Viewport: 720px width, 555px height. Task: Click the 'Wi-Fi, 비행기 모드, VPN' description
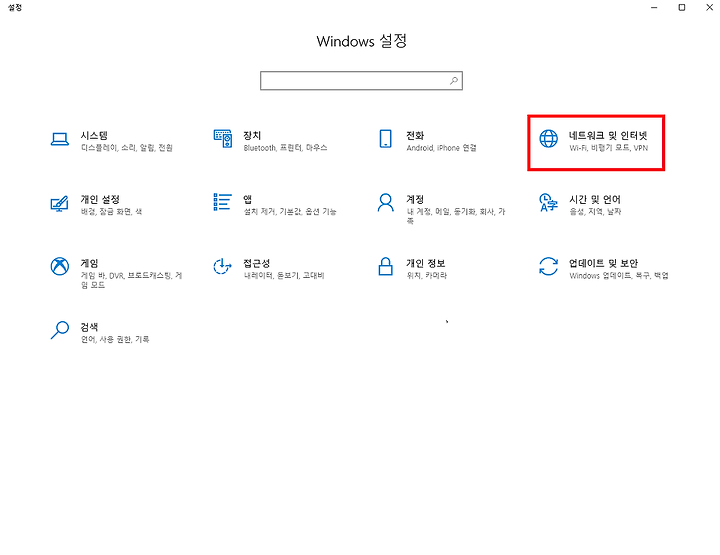click(608, 148)
